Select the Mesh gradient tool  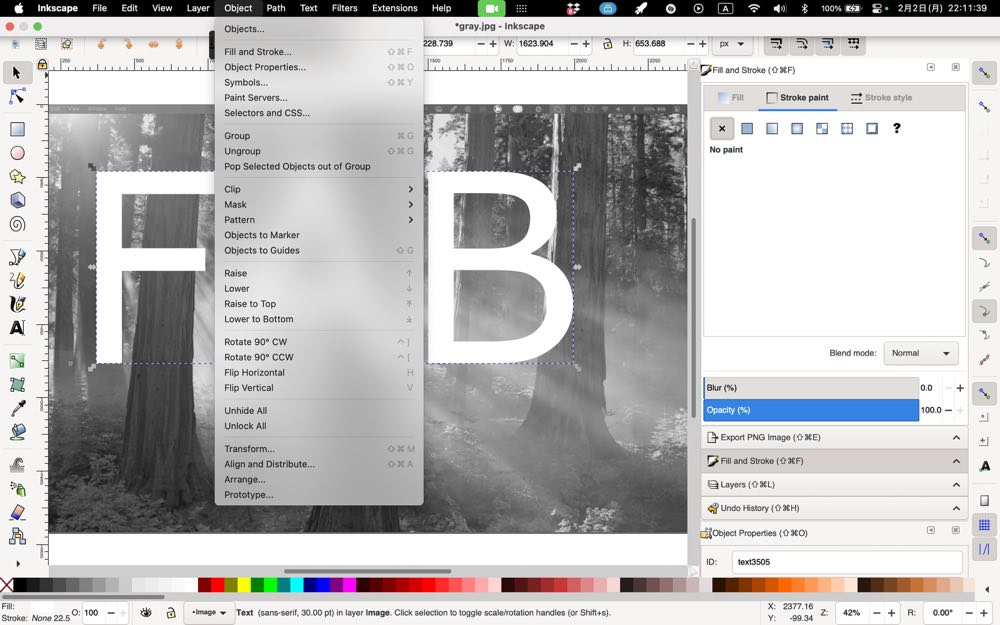tap(17, 384)
